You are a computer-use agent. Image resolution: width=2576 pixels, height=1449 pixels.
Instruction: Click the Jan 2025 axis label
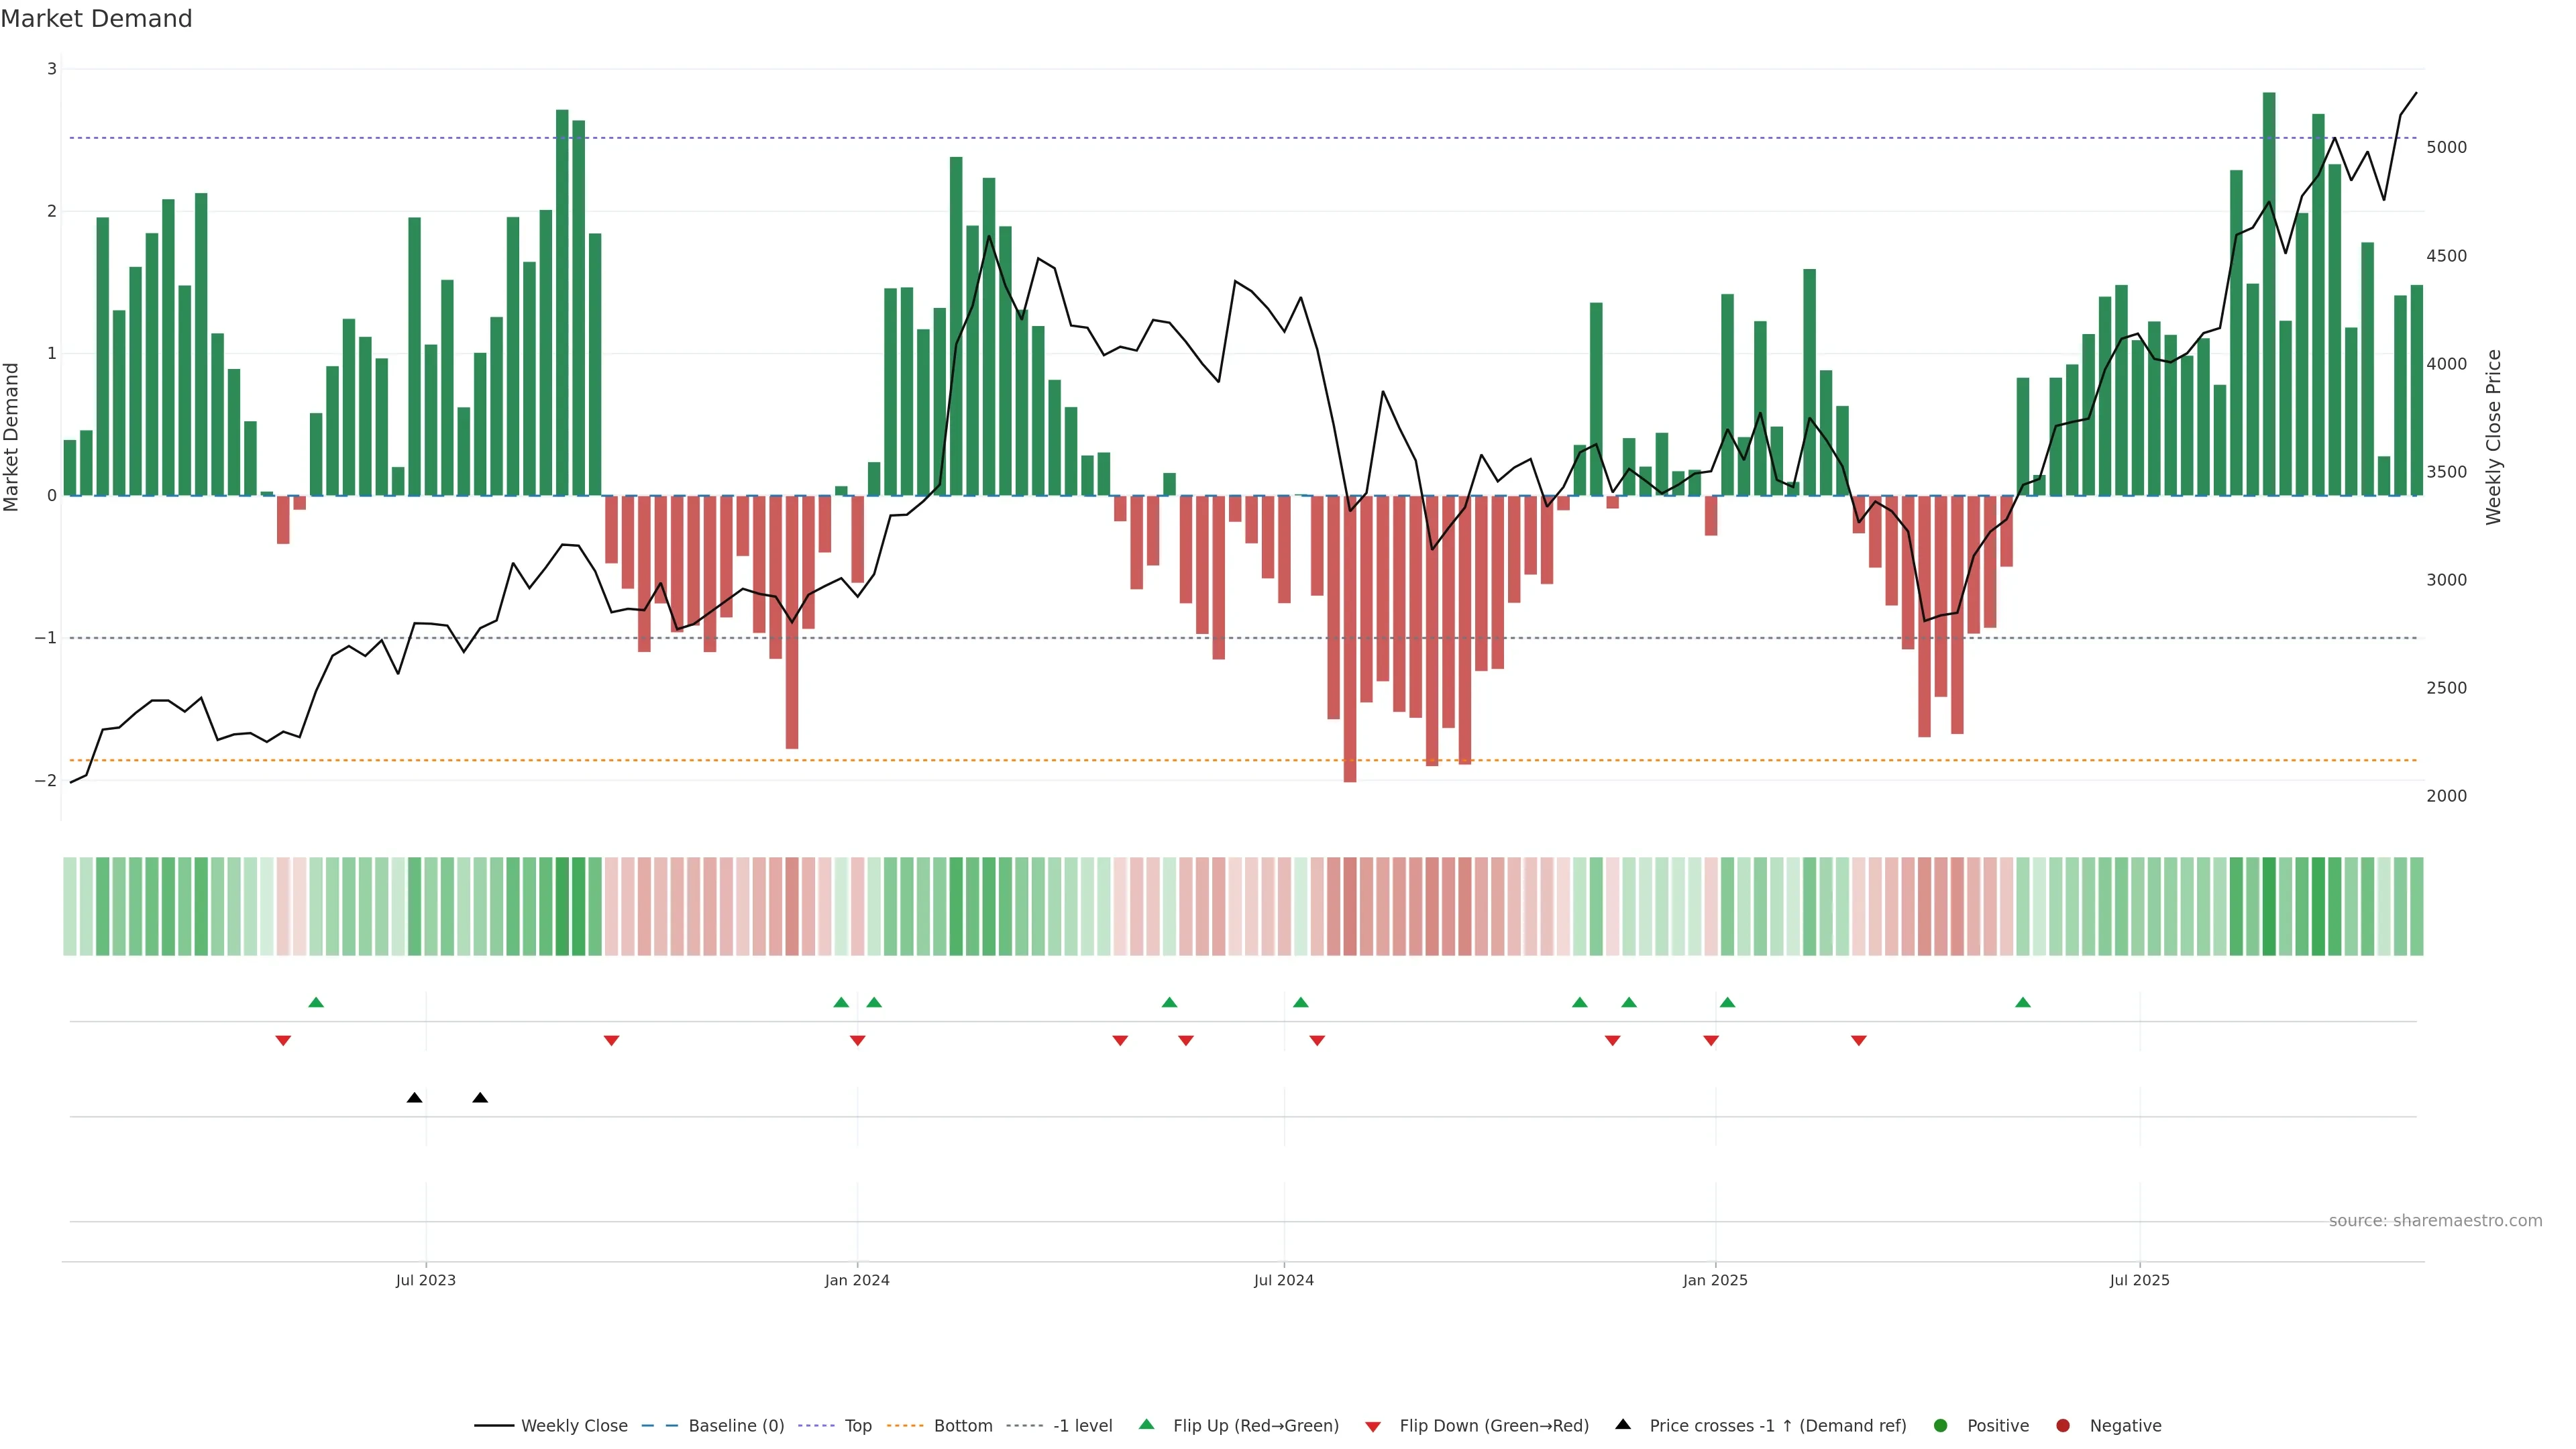coord(1715,1280)
